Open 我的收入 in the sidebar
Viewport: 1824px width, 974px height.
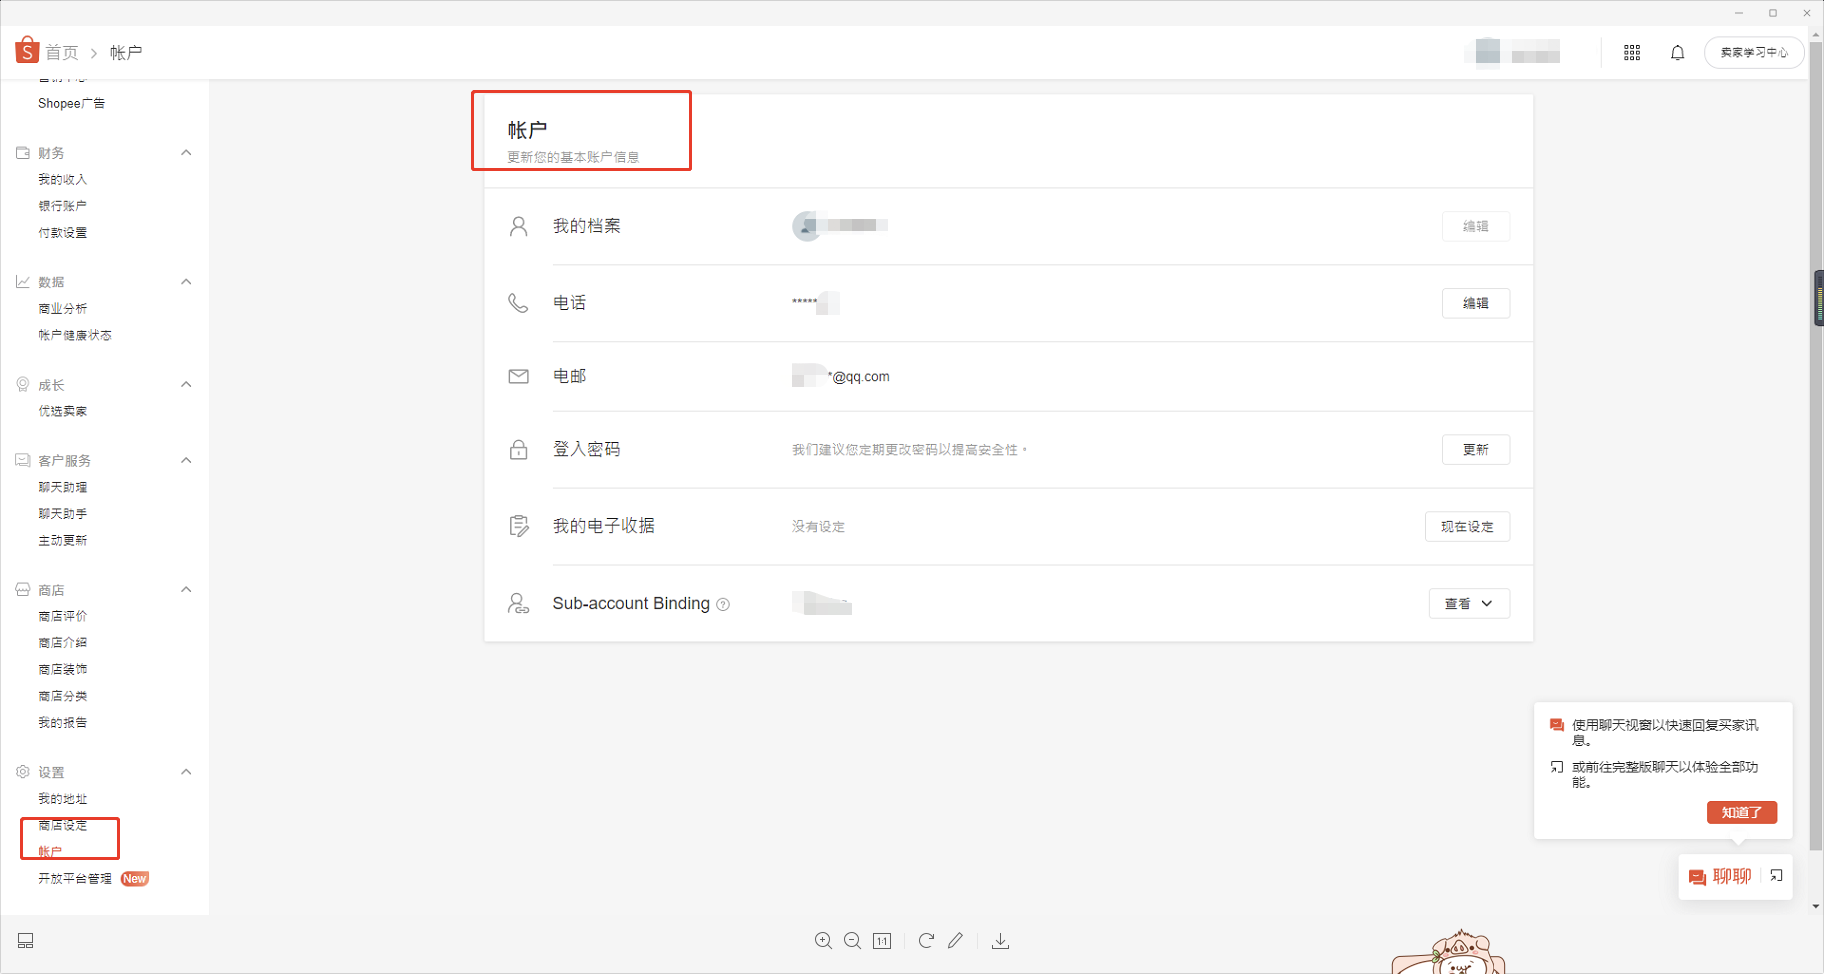point(63,180)
